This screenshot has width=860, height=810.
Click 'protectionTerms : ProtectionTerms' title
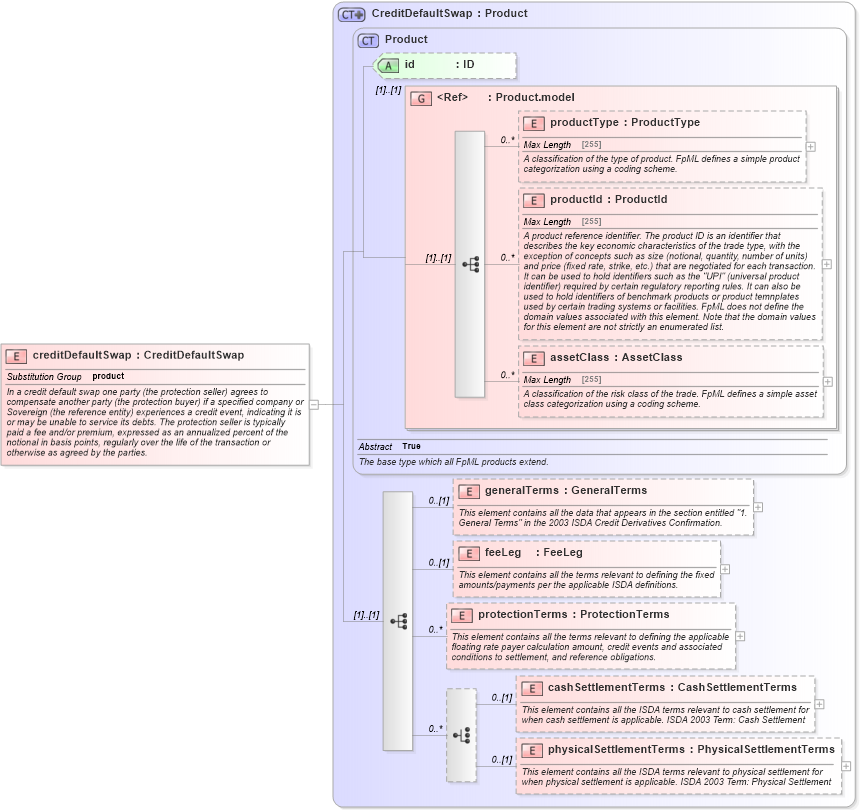tap(574, 615)
